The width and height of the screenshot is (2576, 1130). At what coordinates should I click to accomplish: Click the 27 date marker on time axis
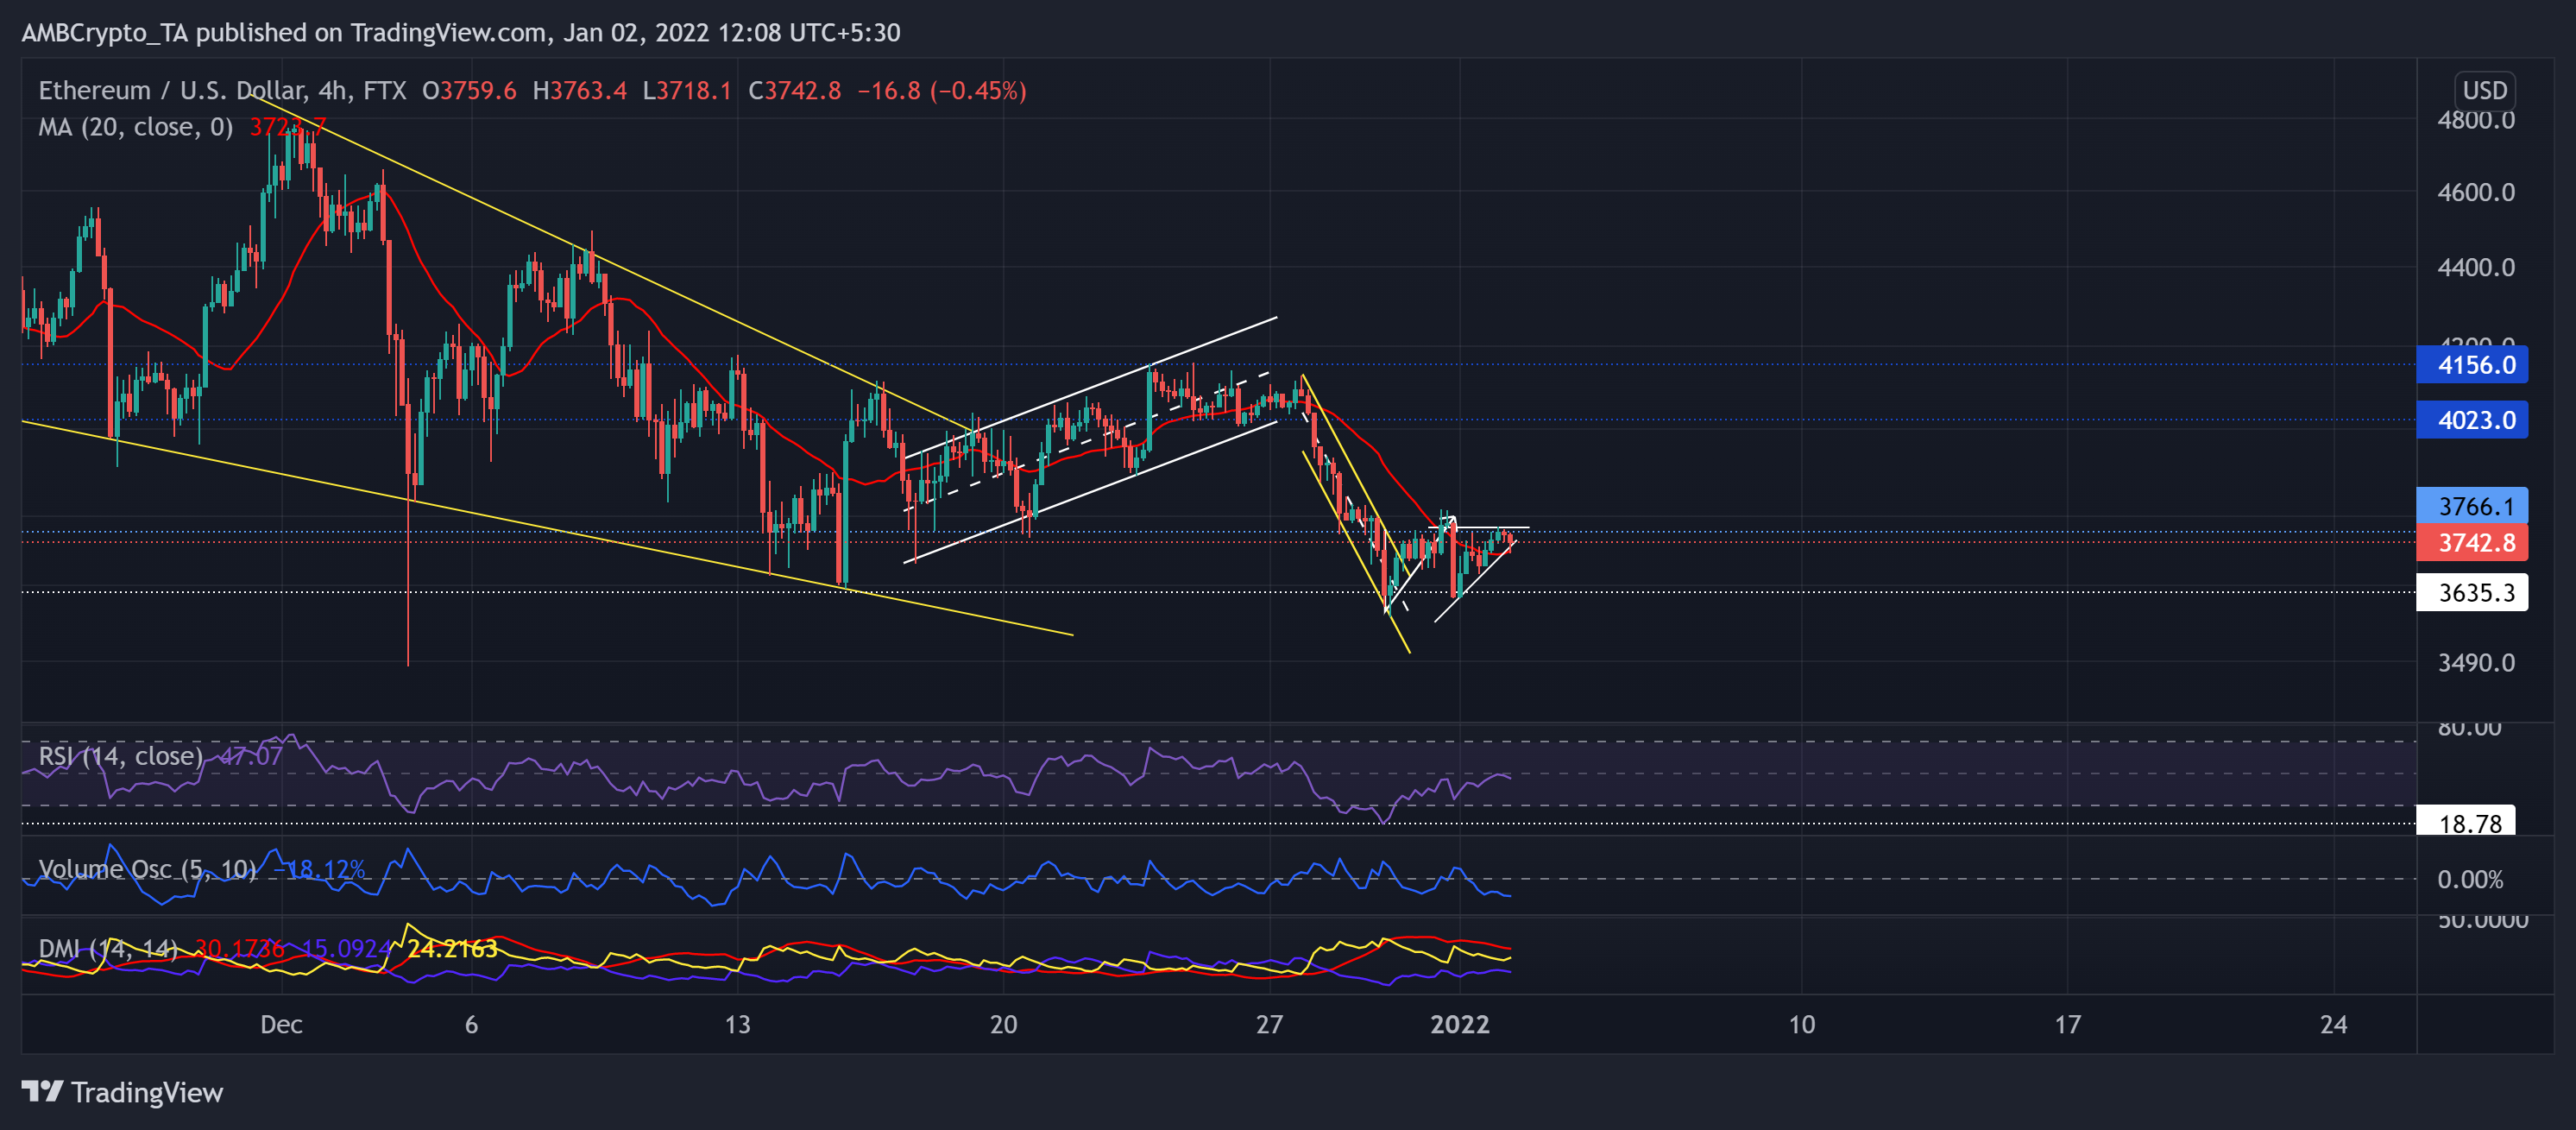coord(1269,1024)
